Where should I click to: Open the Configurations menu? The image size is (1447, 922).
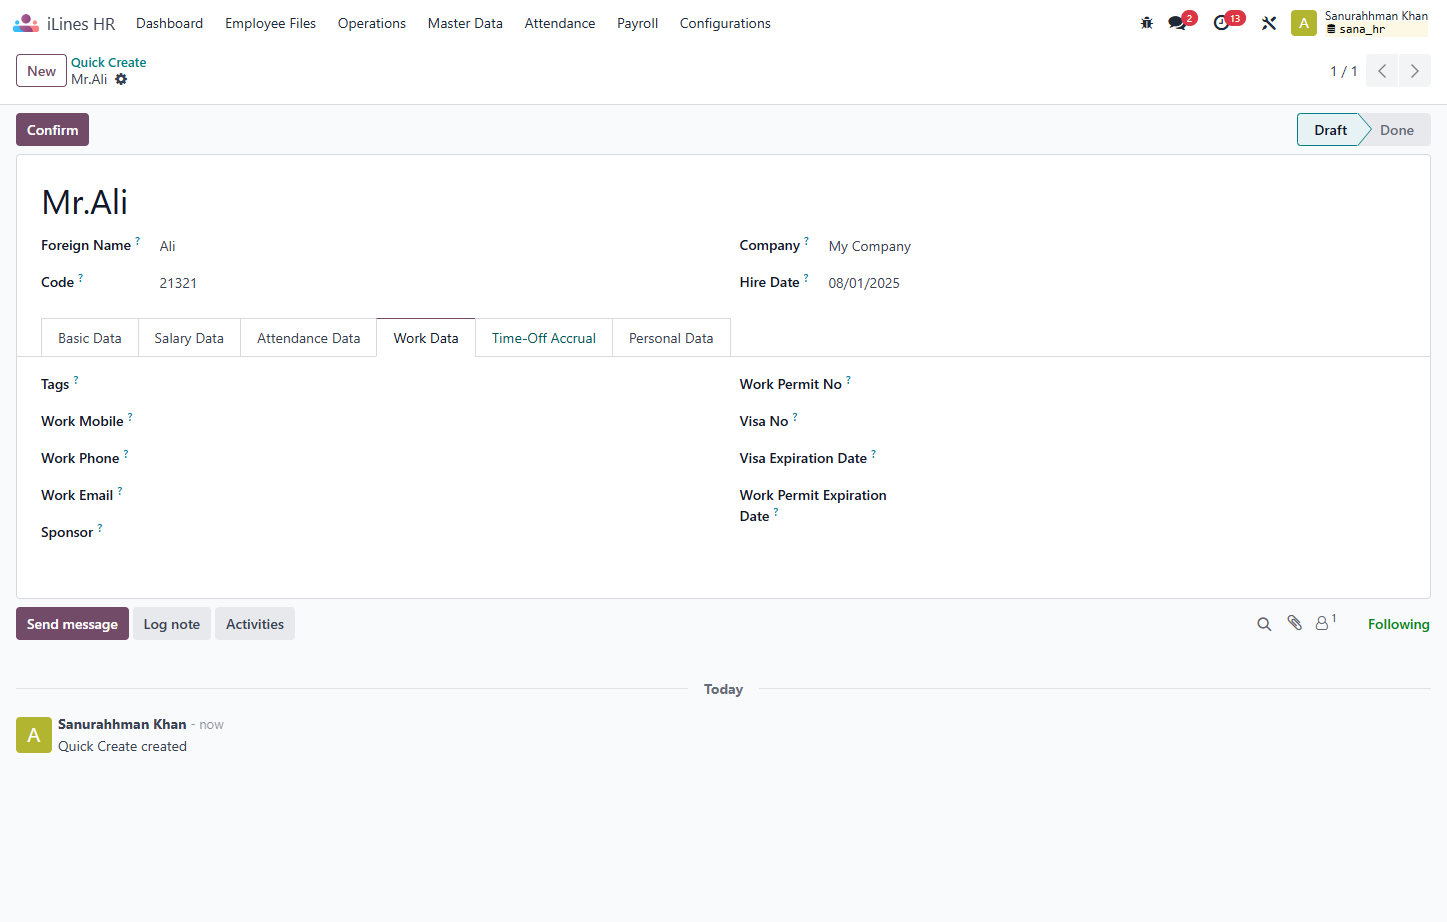[725, 23]
